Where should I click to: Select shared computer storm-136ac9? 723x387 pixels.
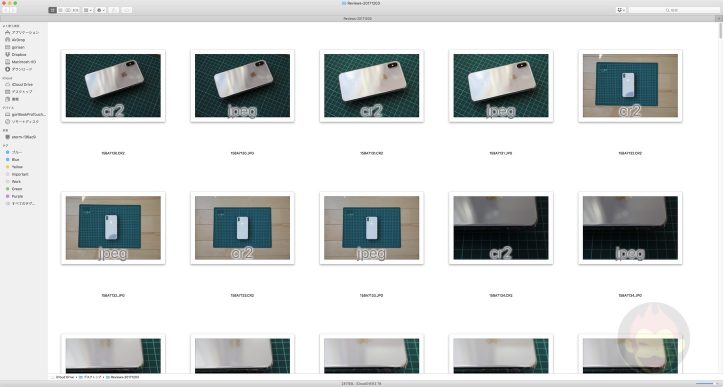(x=20, y=137)
